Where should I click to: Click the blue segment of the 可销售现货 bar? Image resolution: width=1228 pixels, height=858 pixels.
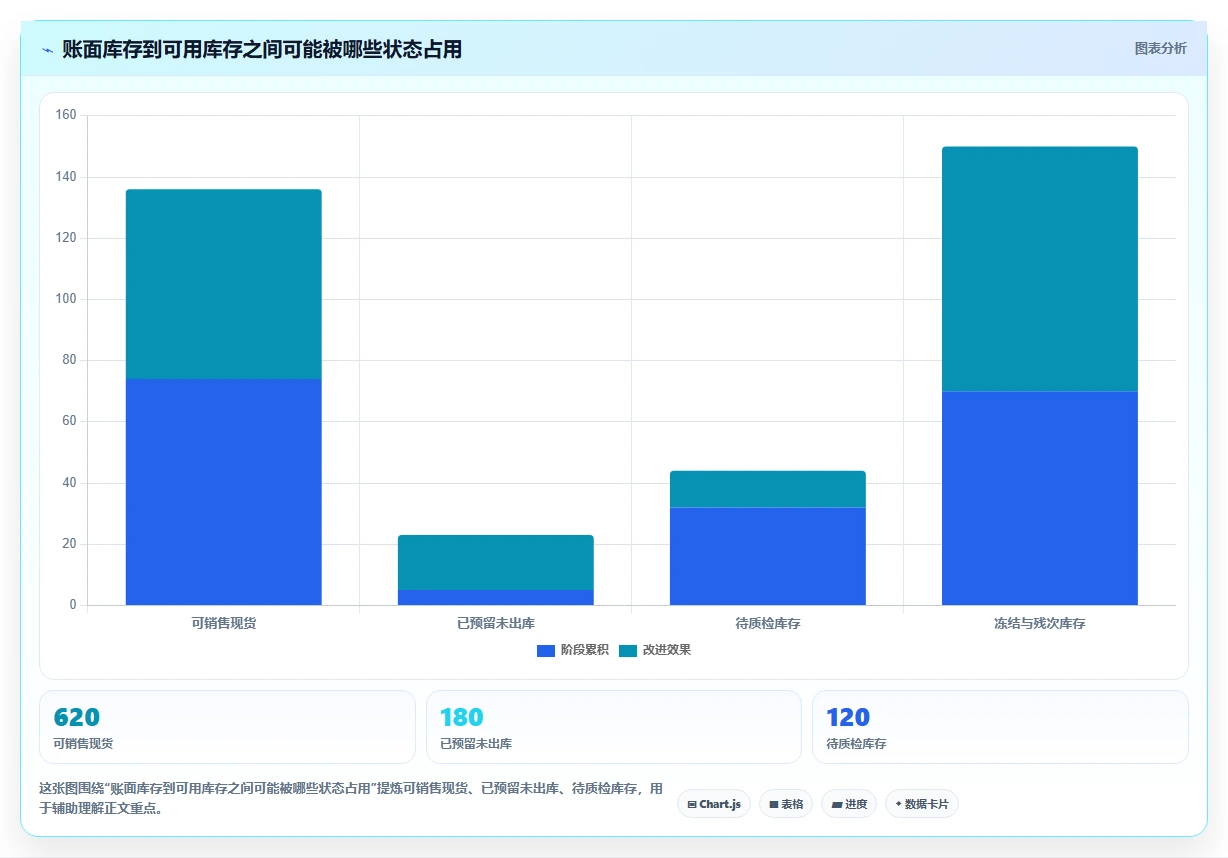(x=224, y=492)
